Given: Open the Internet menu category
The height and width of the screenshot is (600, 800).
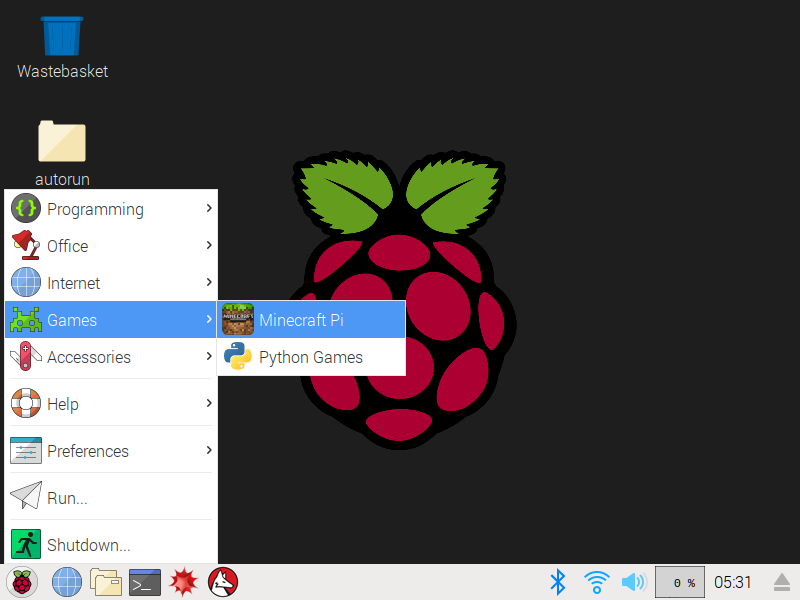Looking at the screenshot, I should tap(111, 282).
